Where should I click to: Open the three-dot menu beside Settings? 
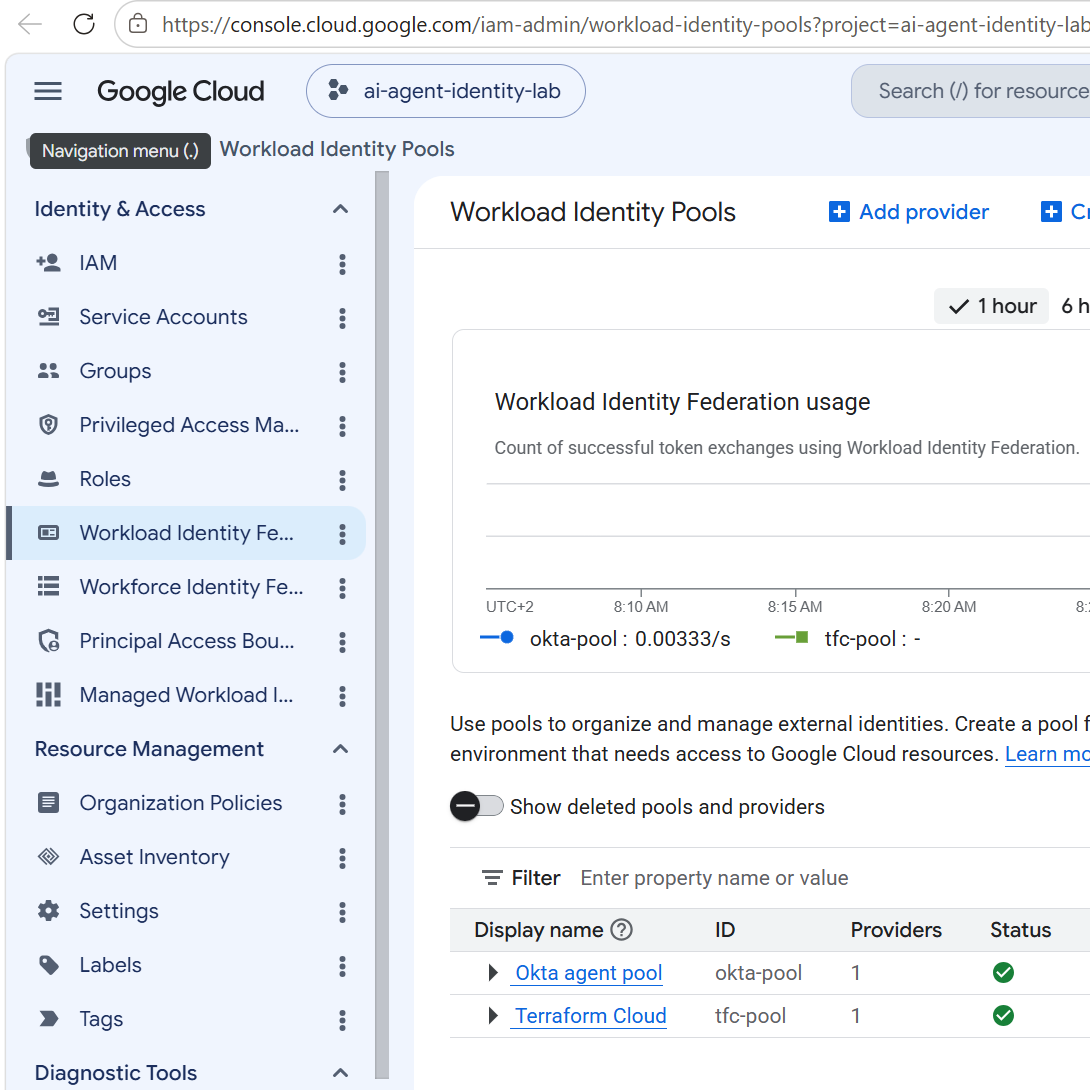point(342,911)
